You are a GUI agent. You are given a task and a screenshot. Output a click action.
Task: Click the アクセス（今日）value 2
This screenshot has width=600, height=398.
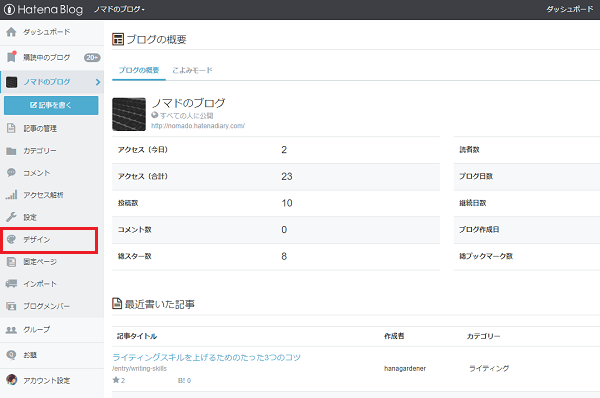click(x=284, y=150)
